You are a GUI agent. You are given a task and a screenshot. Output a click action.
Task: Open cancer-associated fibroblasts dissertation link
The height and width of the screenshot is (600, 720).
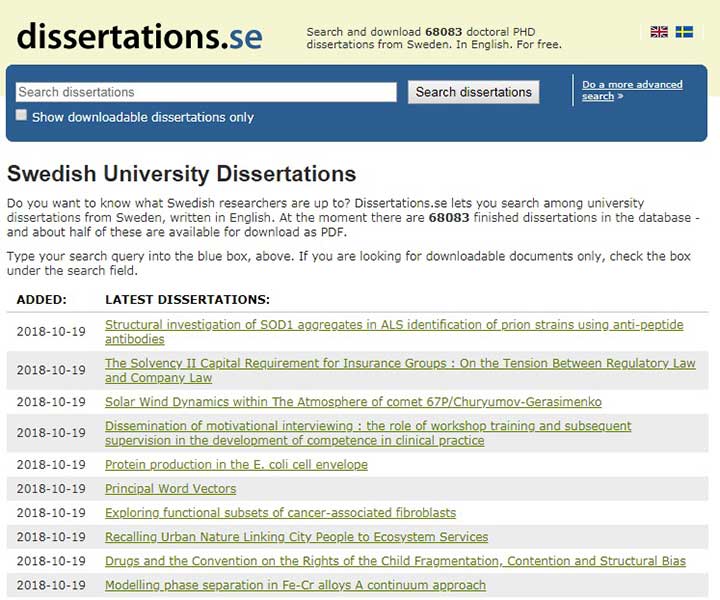point(280,513)
